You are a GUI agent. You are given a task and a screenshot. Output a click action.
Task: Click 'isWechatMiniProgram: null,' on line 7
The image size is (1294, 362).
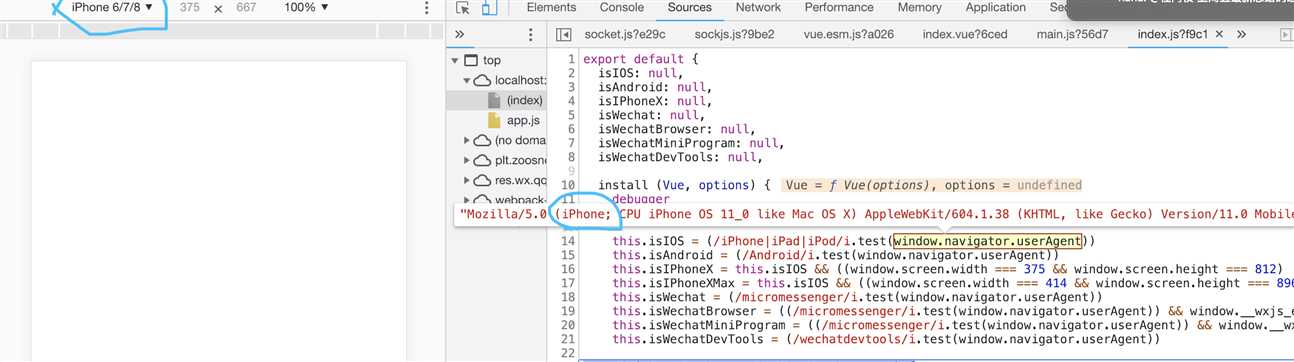(x=692, y=143)
